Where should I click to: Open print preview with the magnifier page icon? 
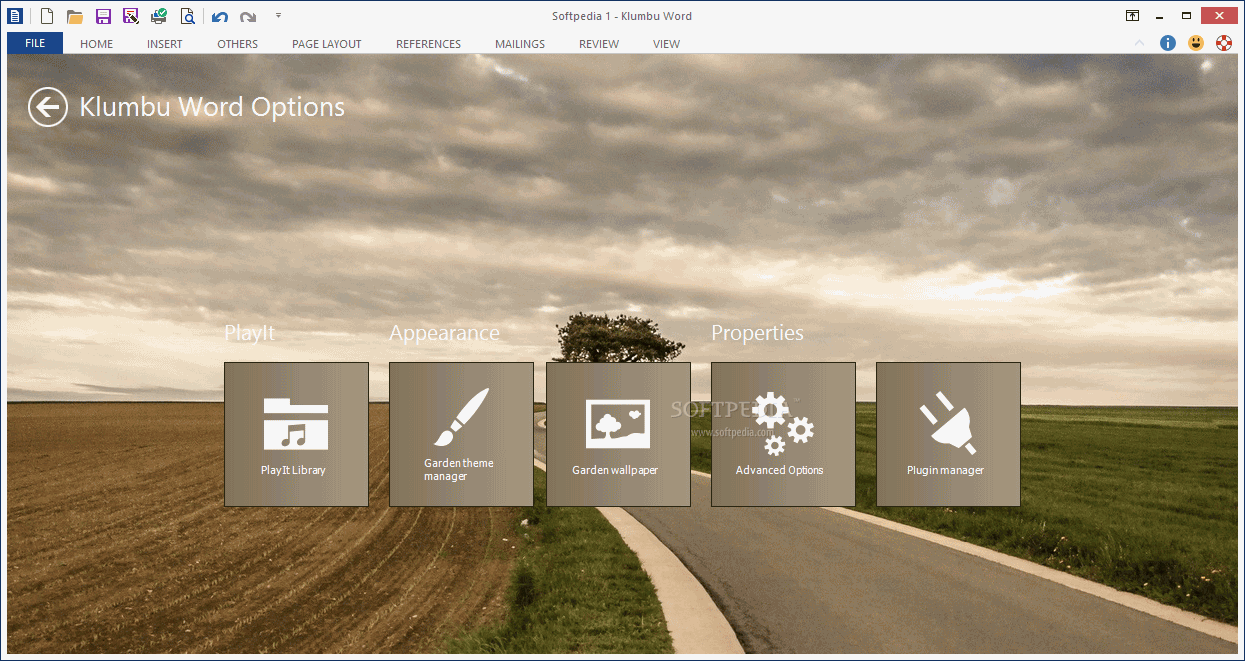tap(187, 16)
